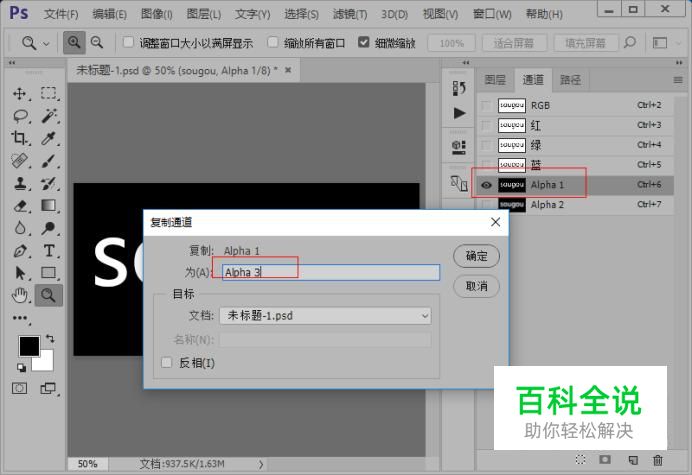
Task: Choose Zoom Out in options bar
Action: (97, 43)
